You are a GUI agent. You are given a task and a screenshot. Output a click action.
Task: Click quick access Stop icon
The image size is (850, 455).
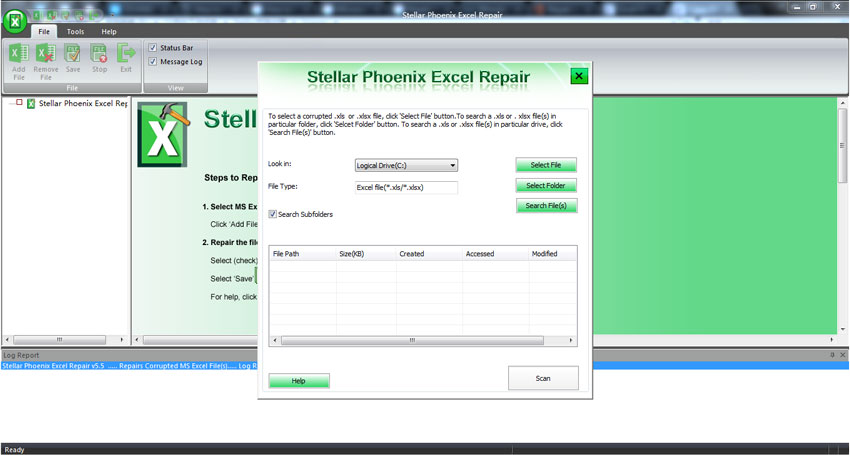click(x=79, y=15)
